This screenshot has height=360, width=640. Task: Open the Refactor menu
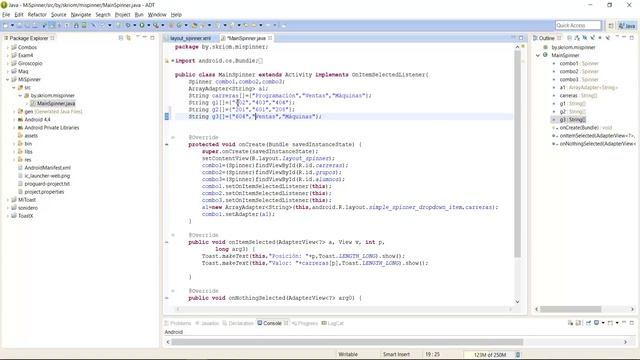pos(37,15)
